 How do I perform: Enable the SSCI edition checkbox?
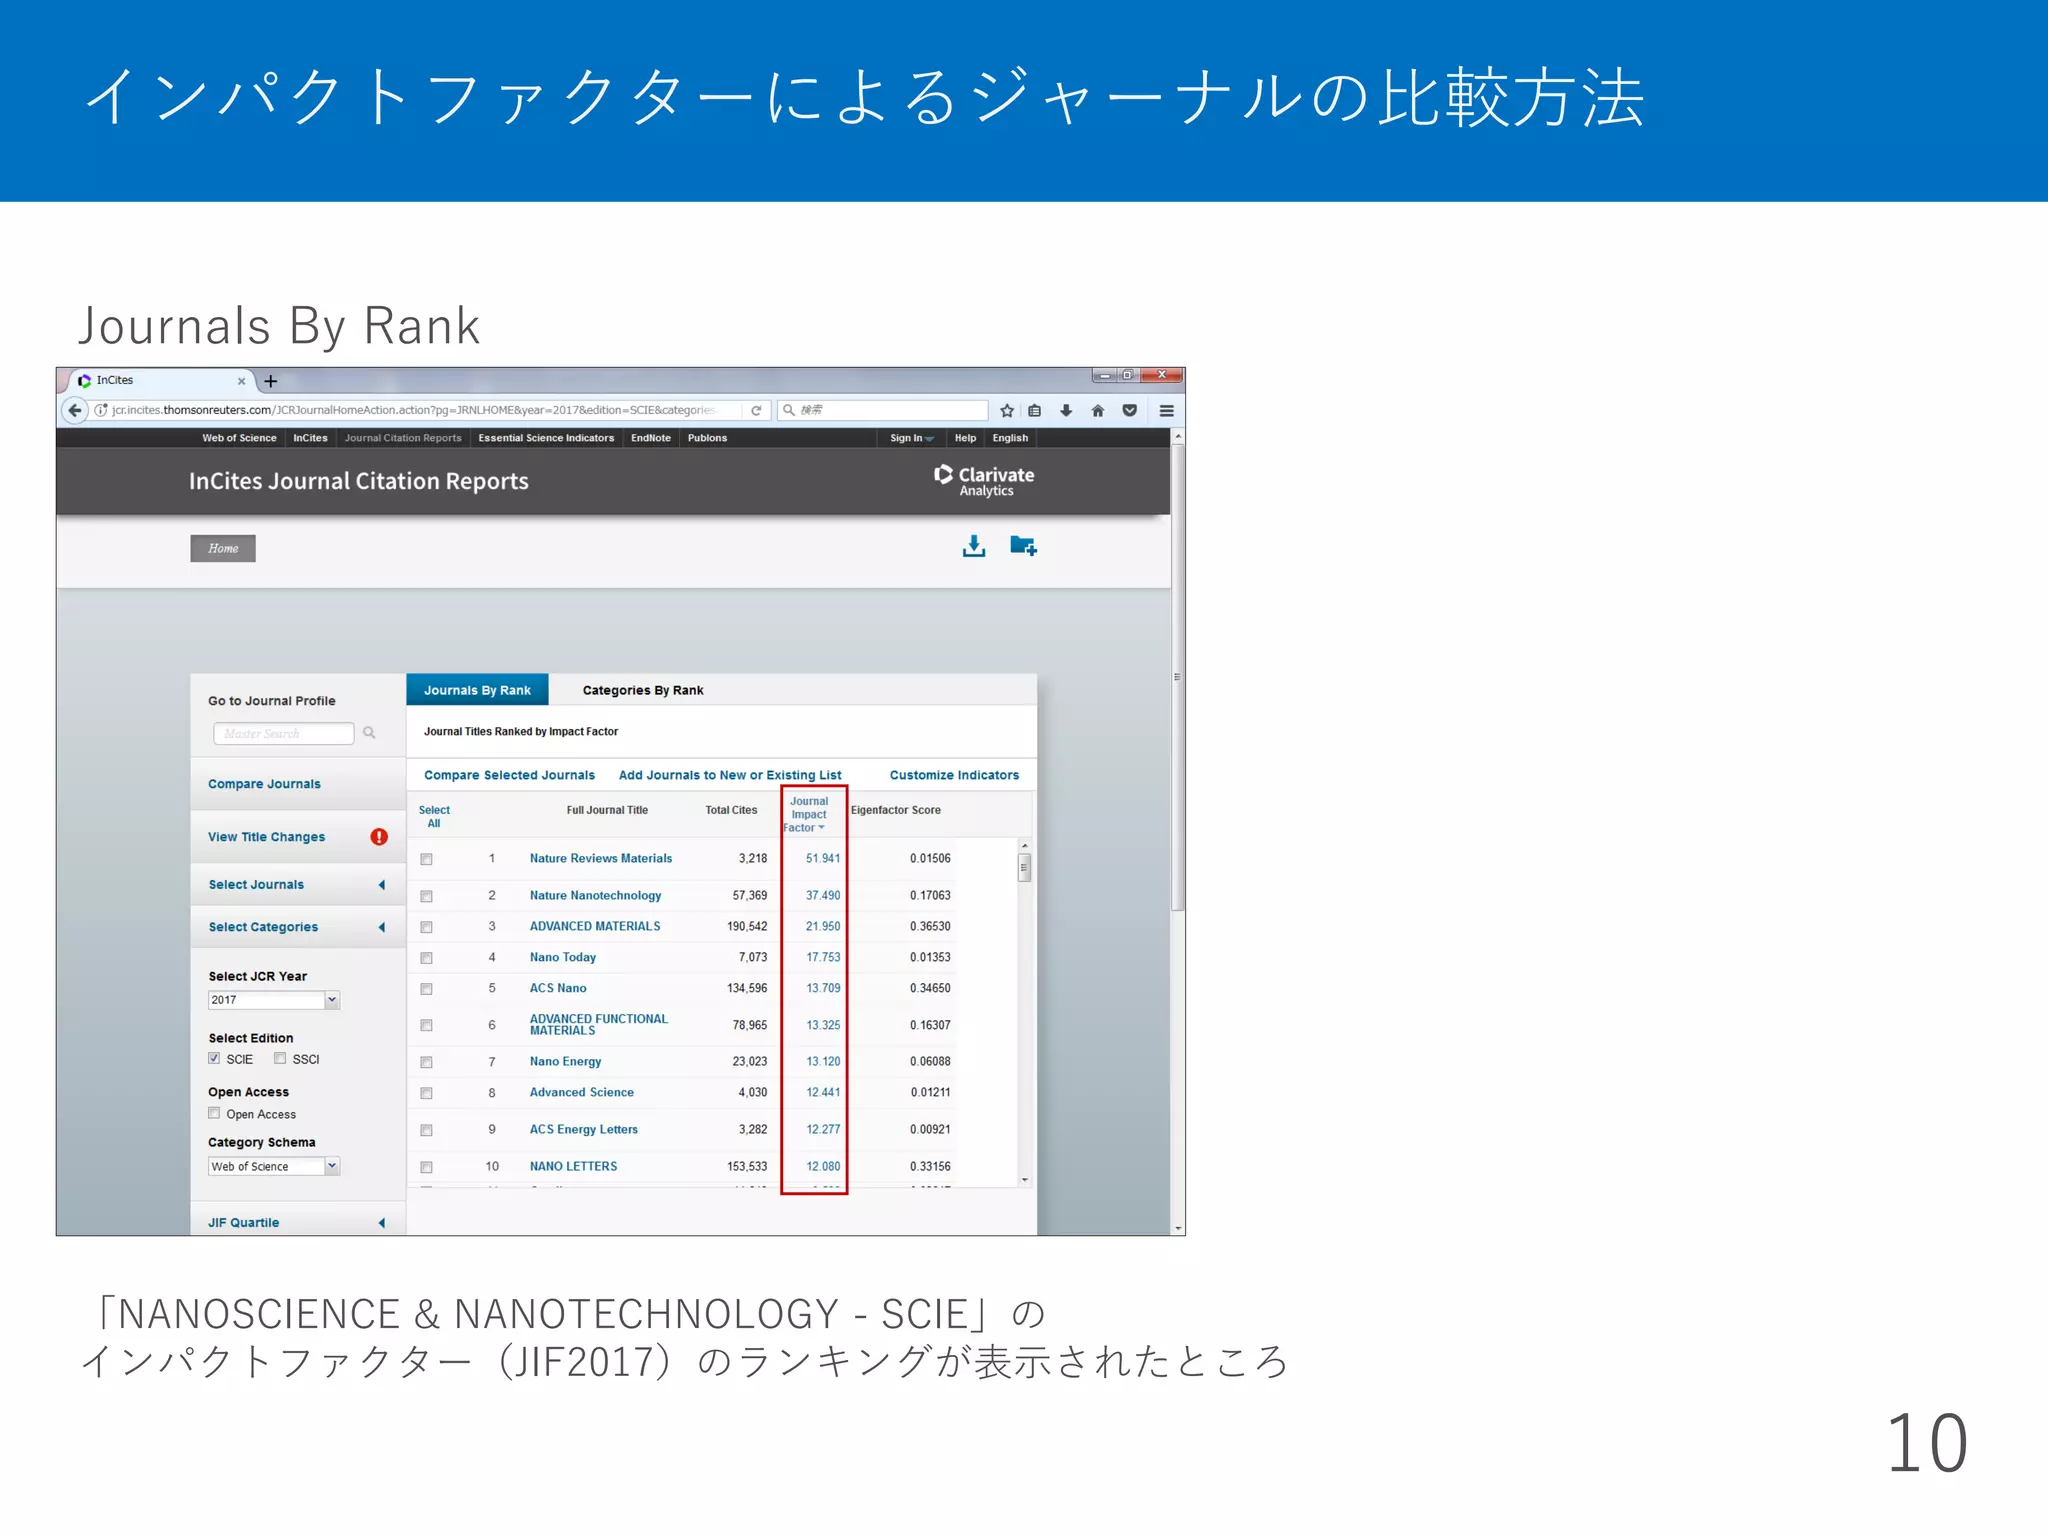click(280, 1058)
